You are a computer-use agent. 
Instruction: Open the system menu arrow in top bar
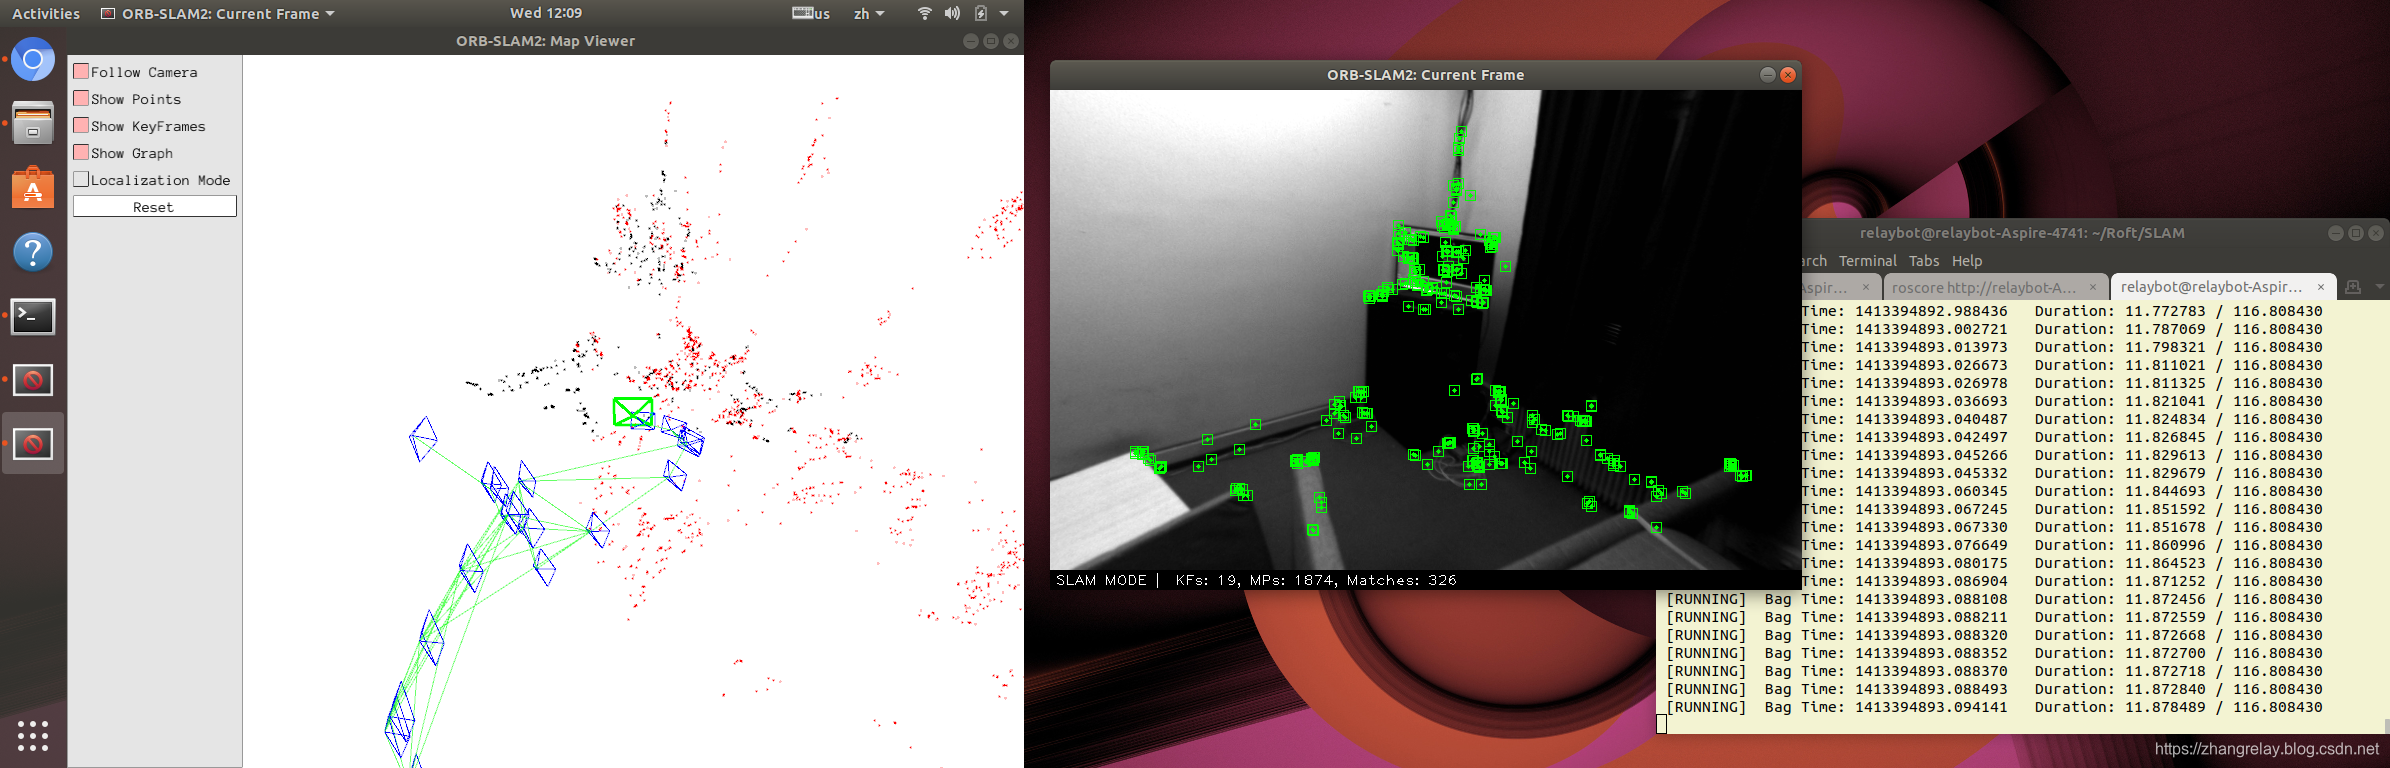1004,13
